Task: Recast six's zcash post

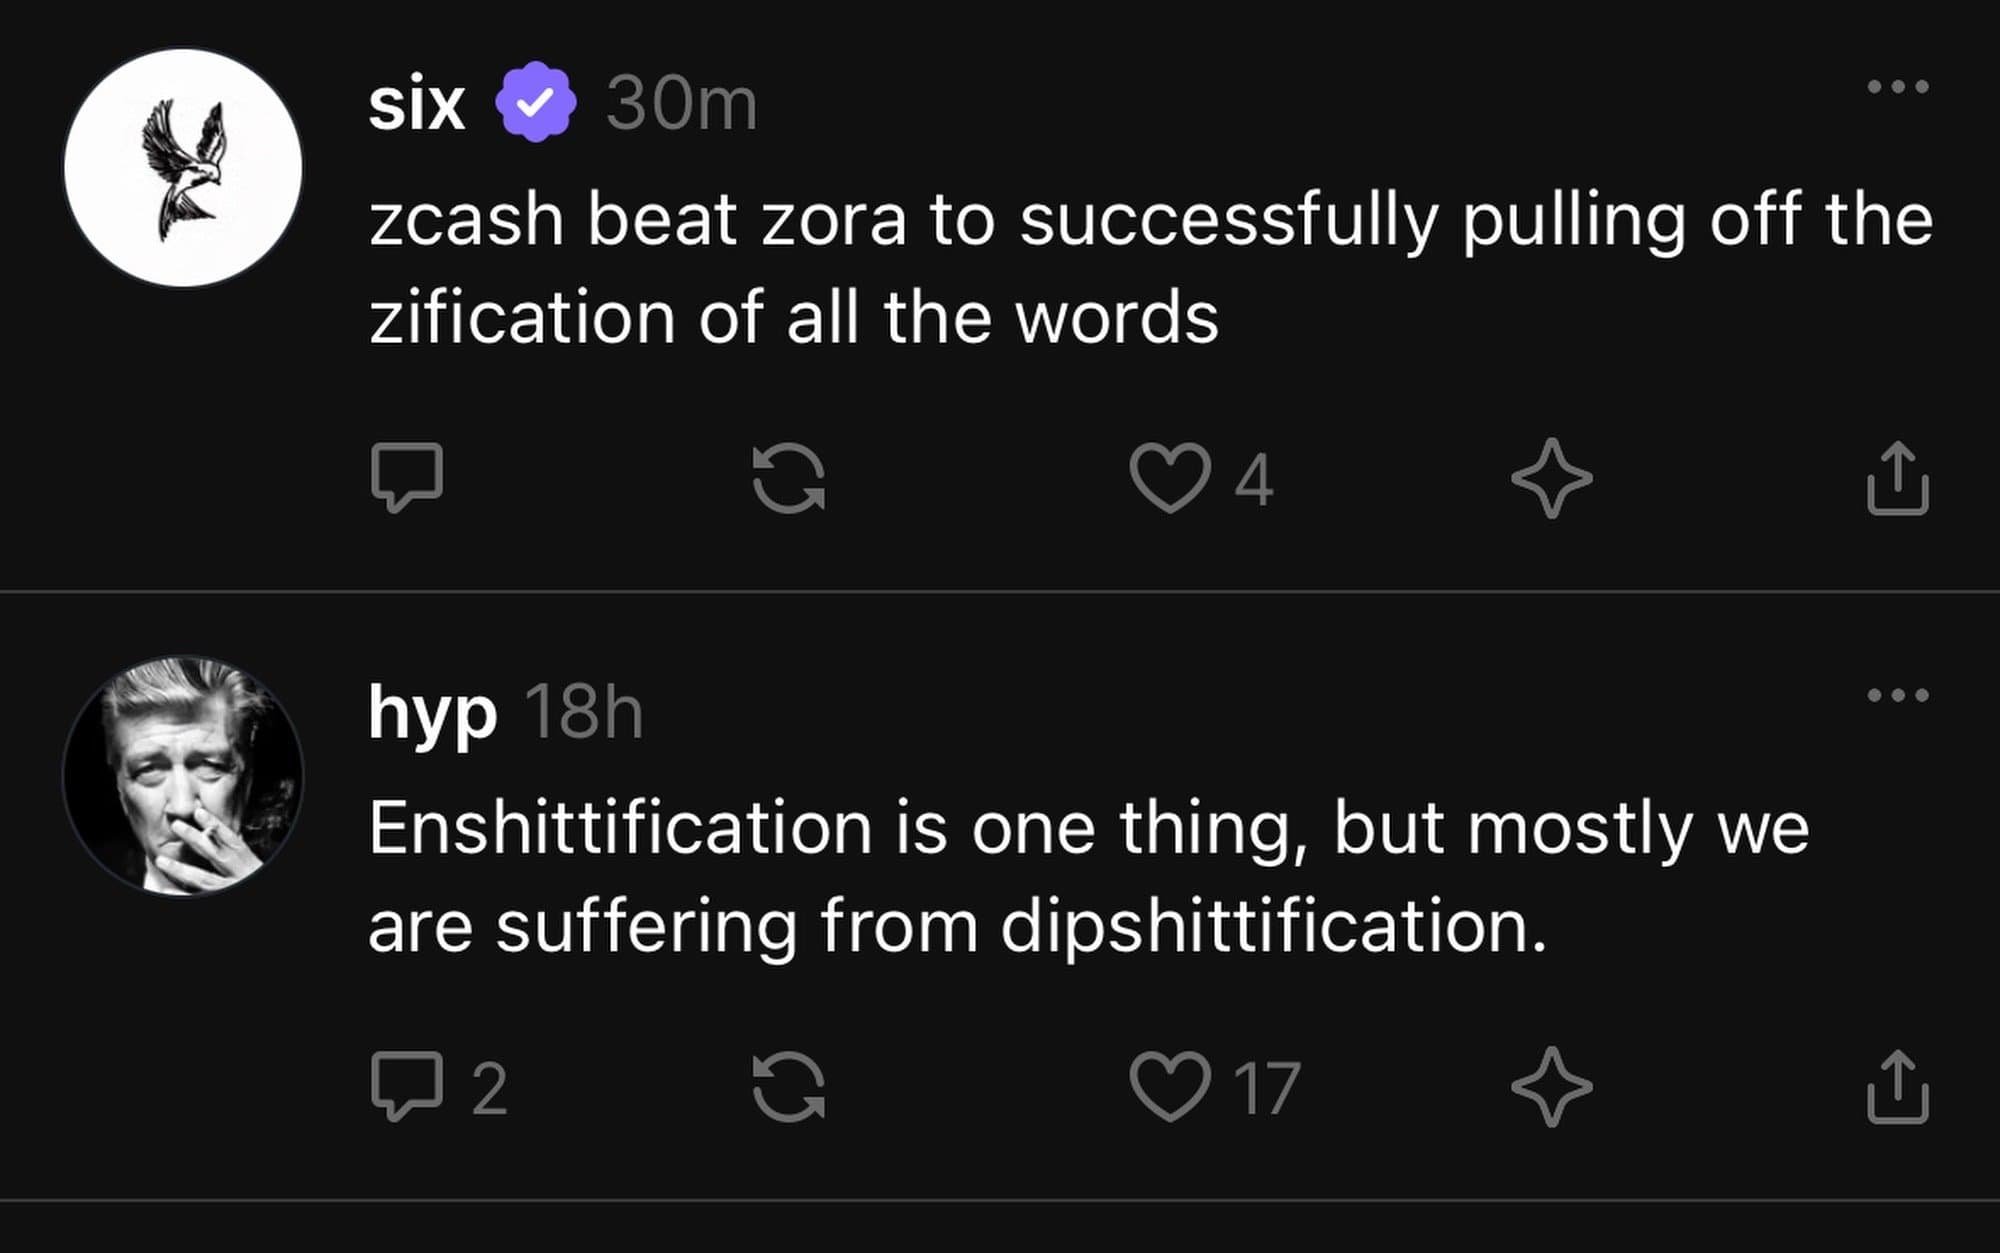Action: pyautogui.click(x=789, y=478)
